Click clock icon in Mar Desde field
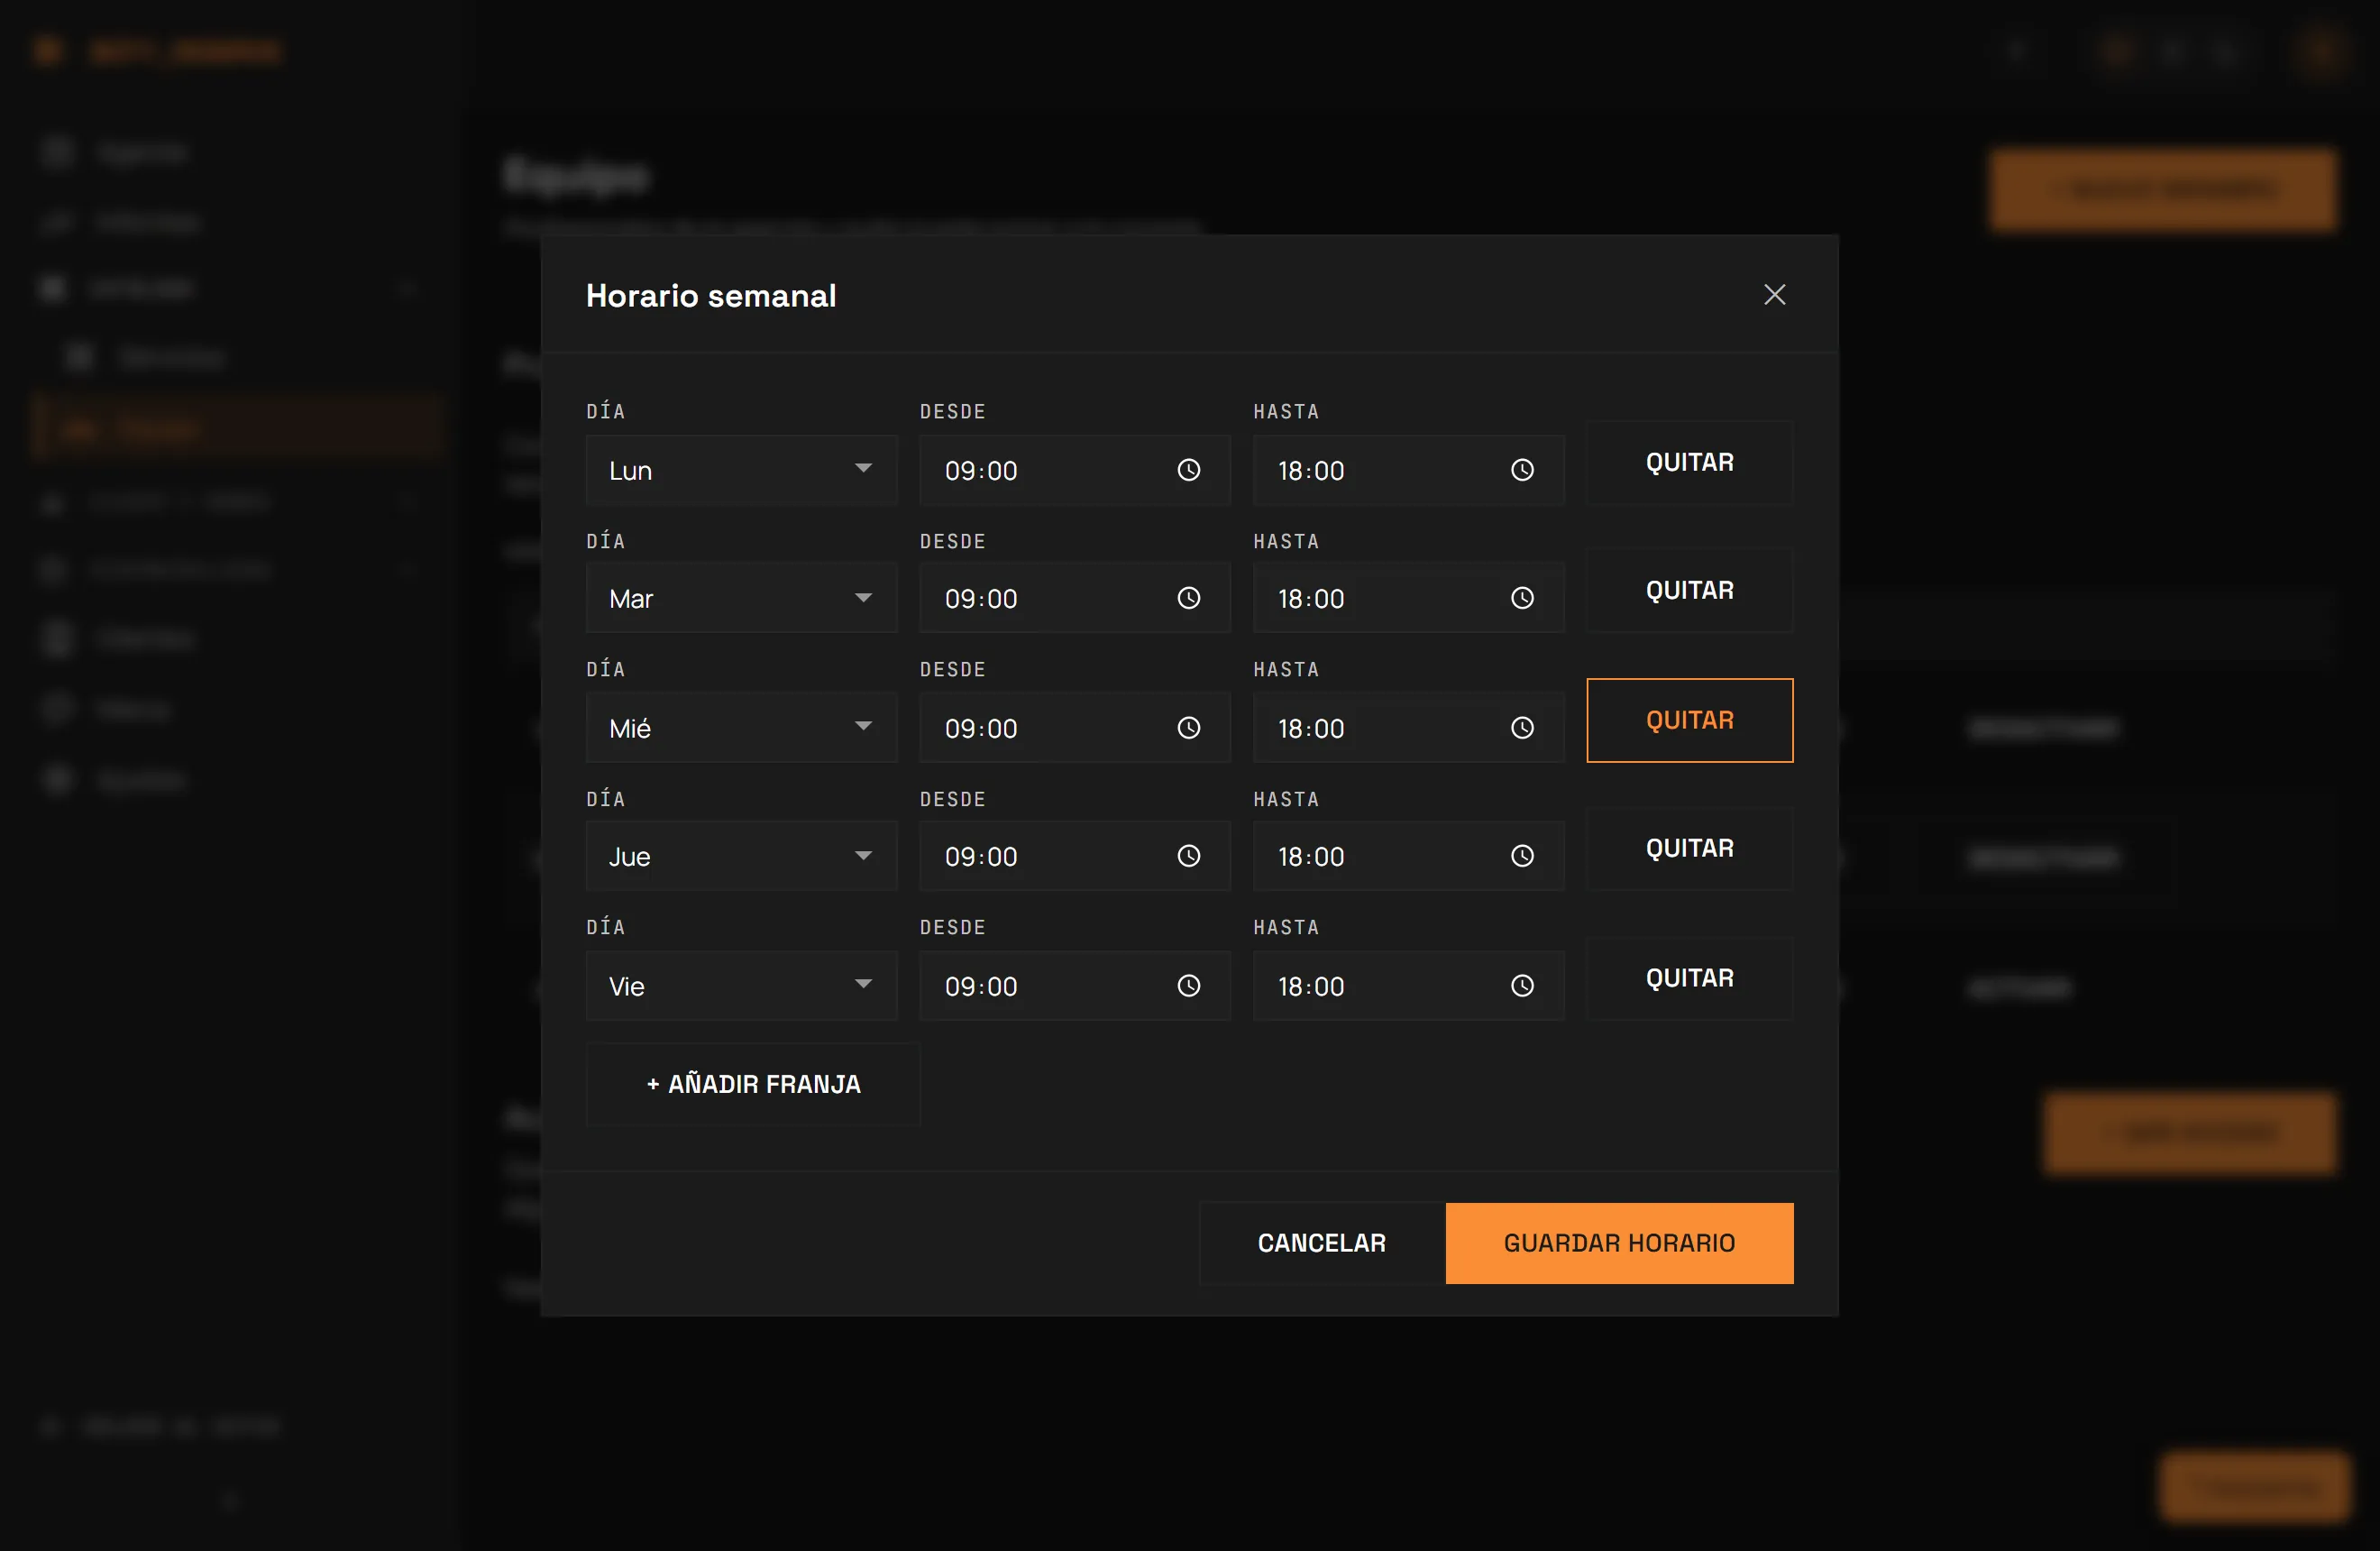 coord(1188,598)
